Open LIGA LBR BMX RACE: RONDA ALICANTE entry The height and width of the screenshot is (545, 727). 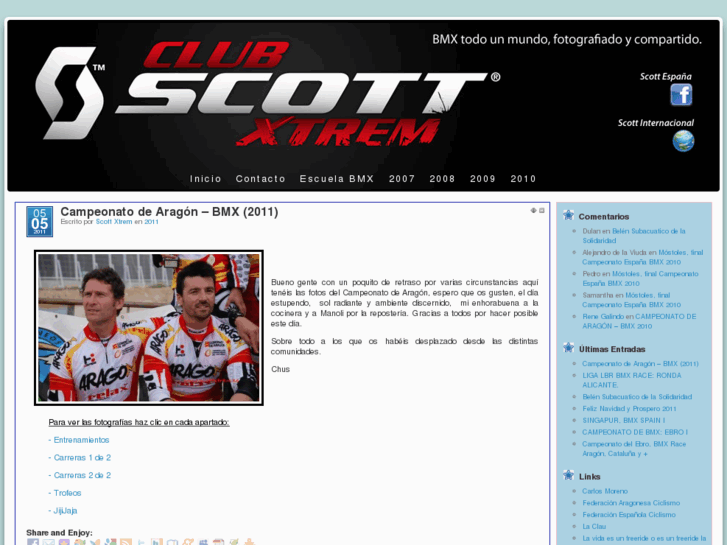(632, 380)
